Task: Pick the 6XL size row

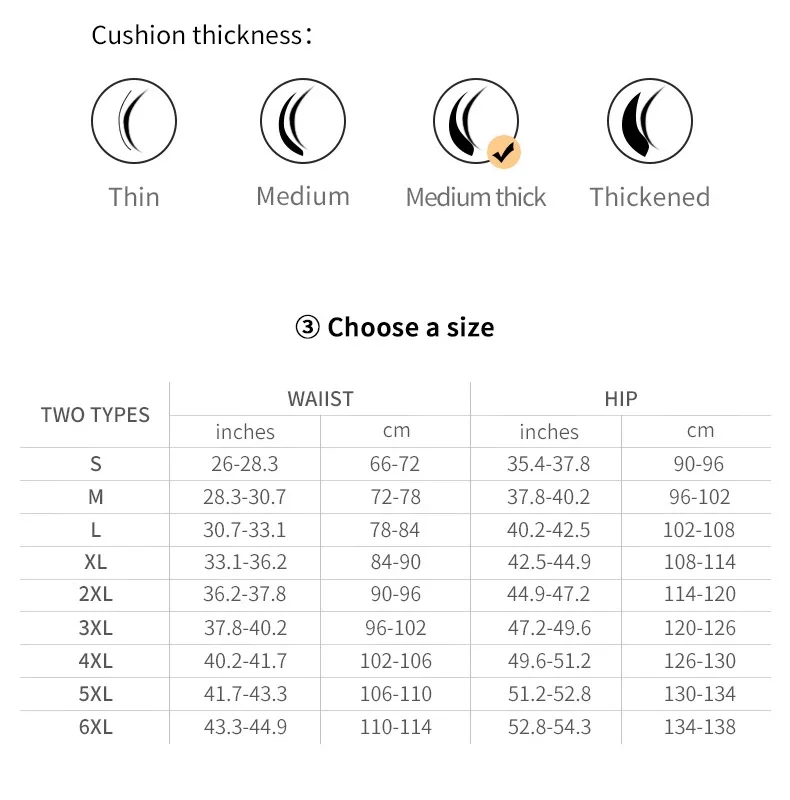Action: pos(96,727)
